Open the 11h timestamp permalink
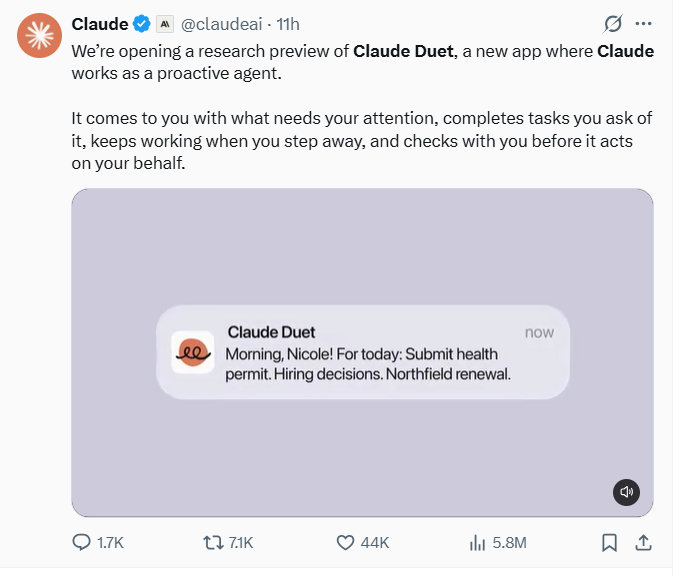Screen dimensions: 693x576 (x=288, y=24)
